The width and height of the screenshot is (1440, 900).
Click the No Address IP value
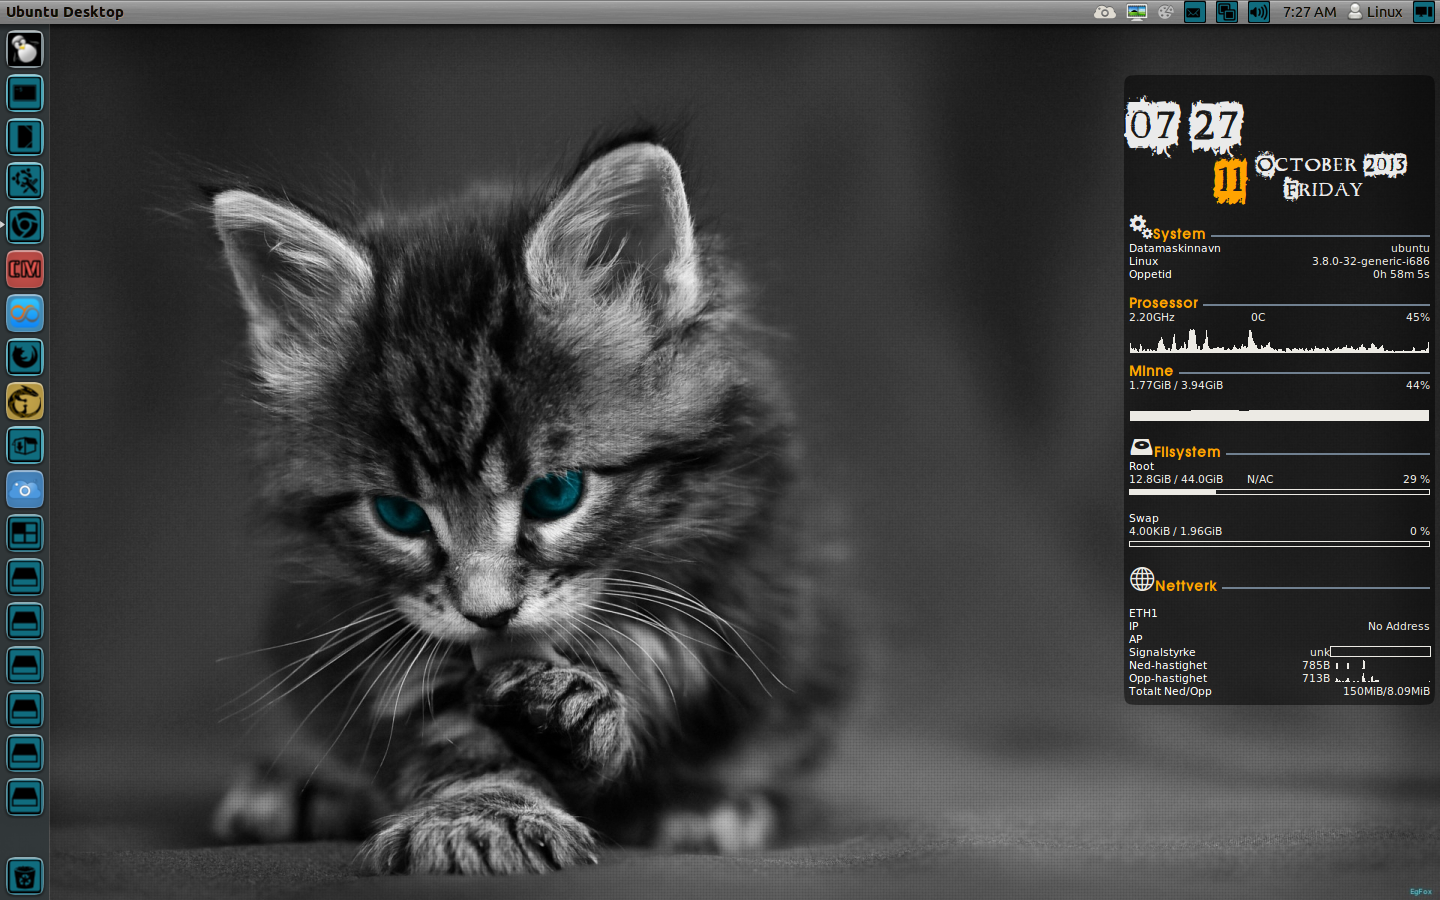pos(1399,626)
